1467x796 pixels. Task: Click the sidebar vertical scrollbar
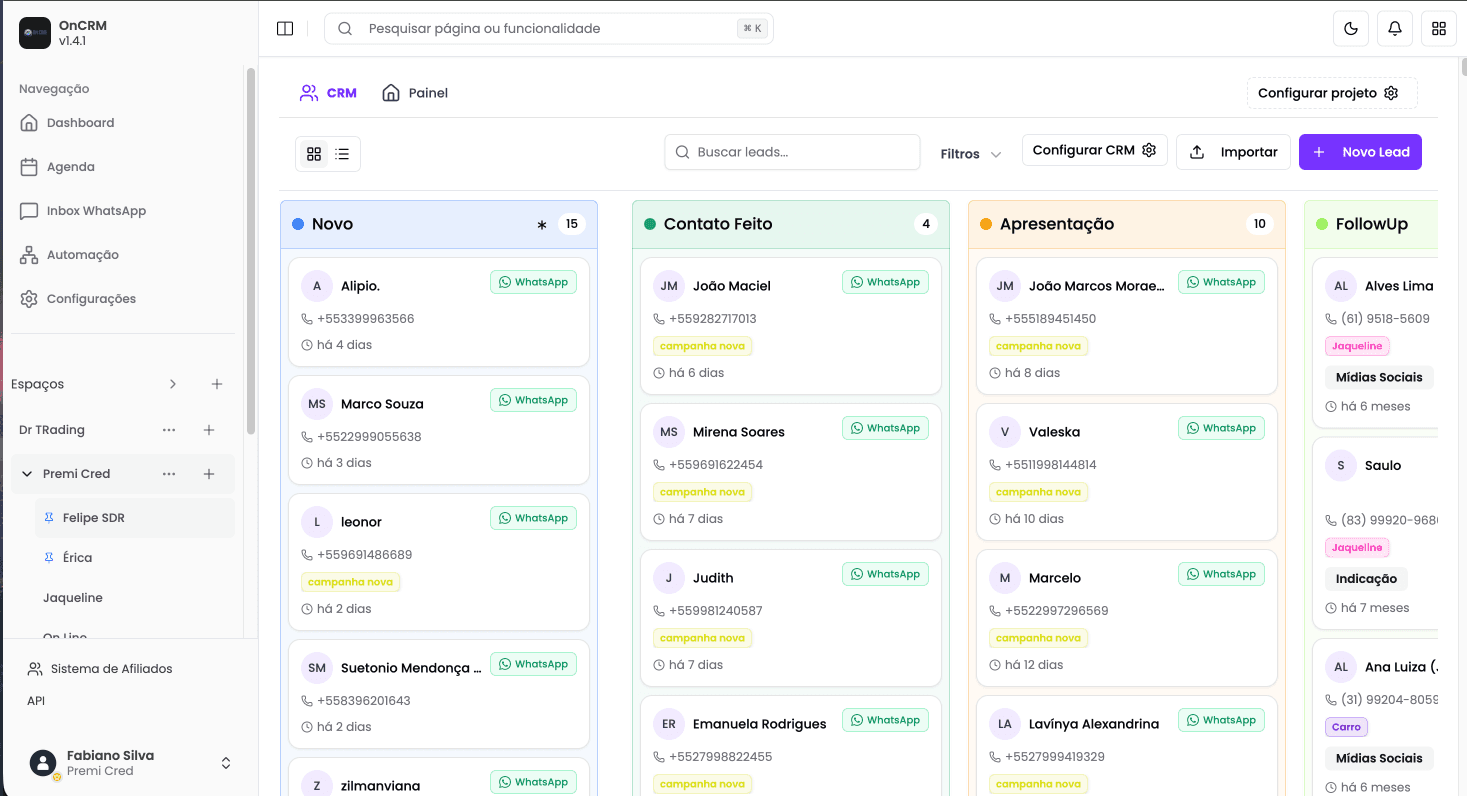(x=251, y=250)
